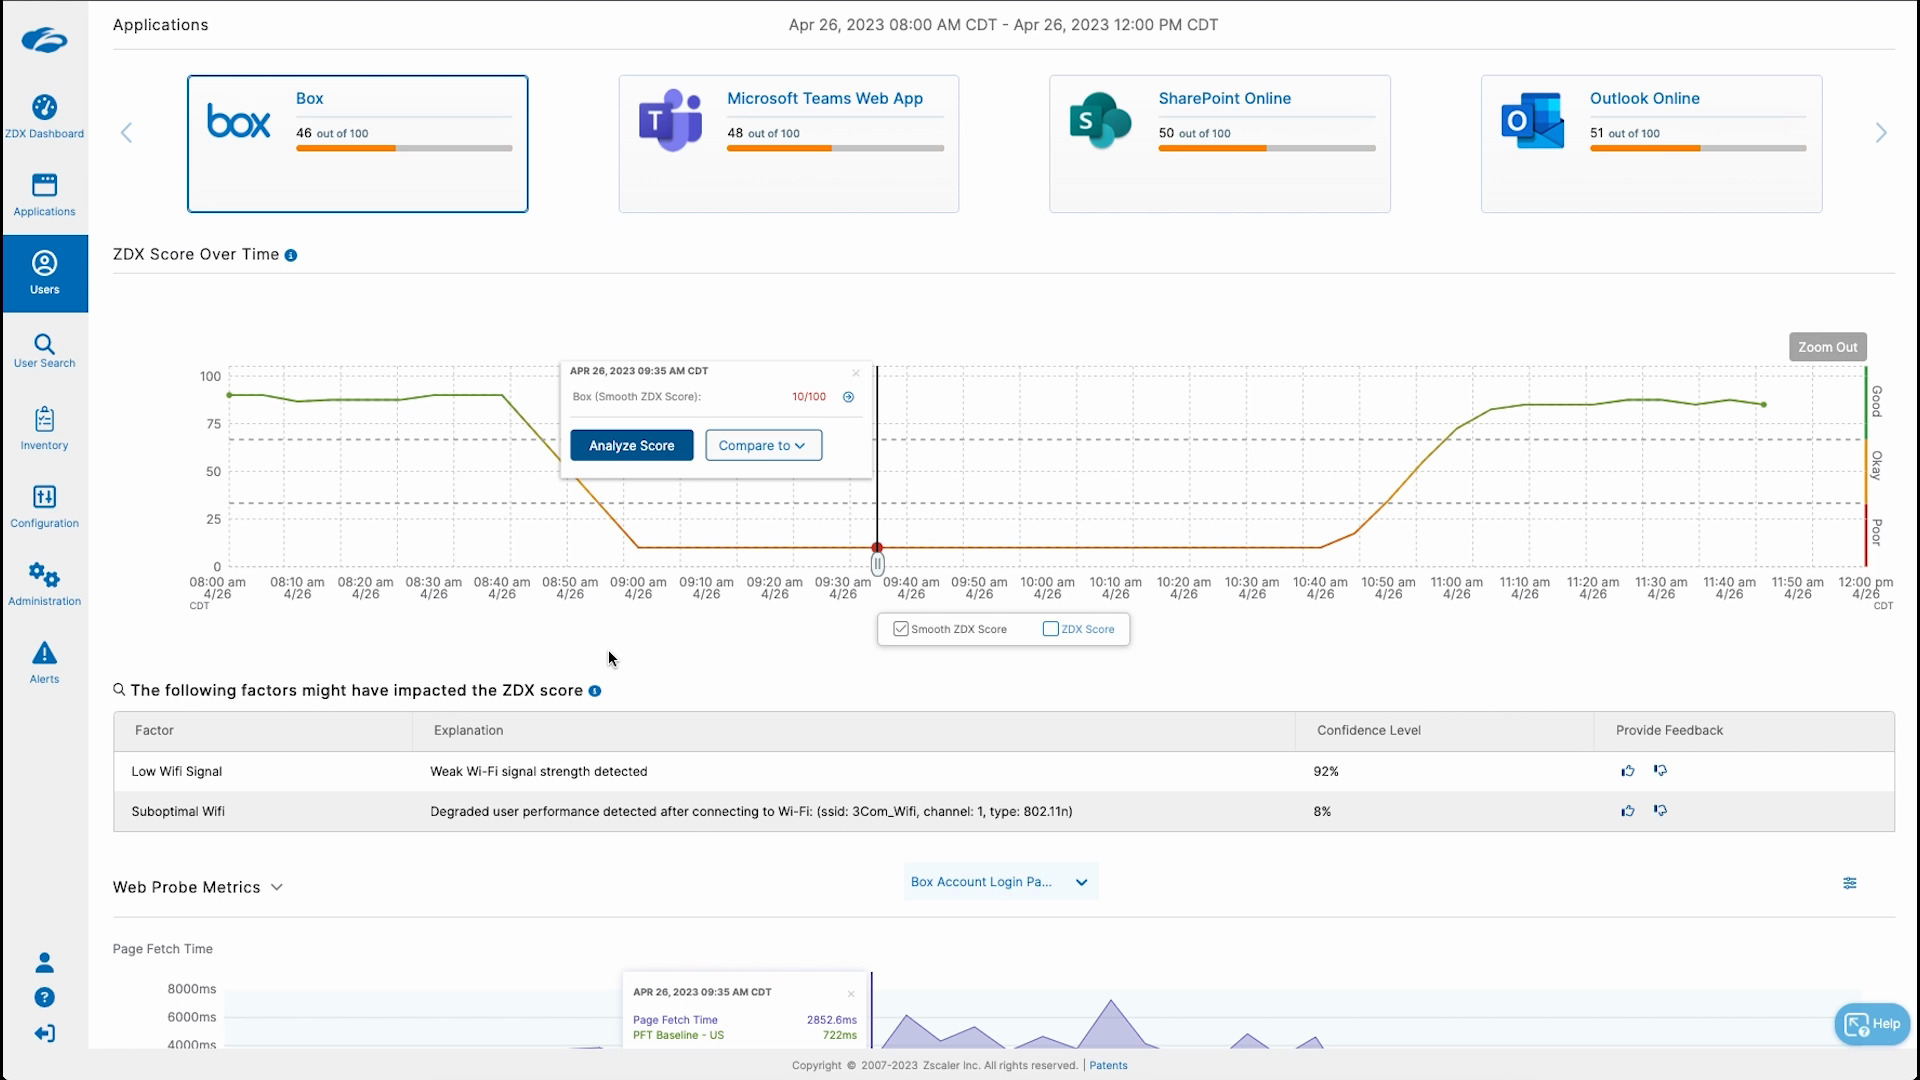Open the Alerts sidebar item
Viewport: 1920px width, 1080px height.
point(44,663)
